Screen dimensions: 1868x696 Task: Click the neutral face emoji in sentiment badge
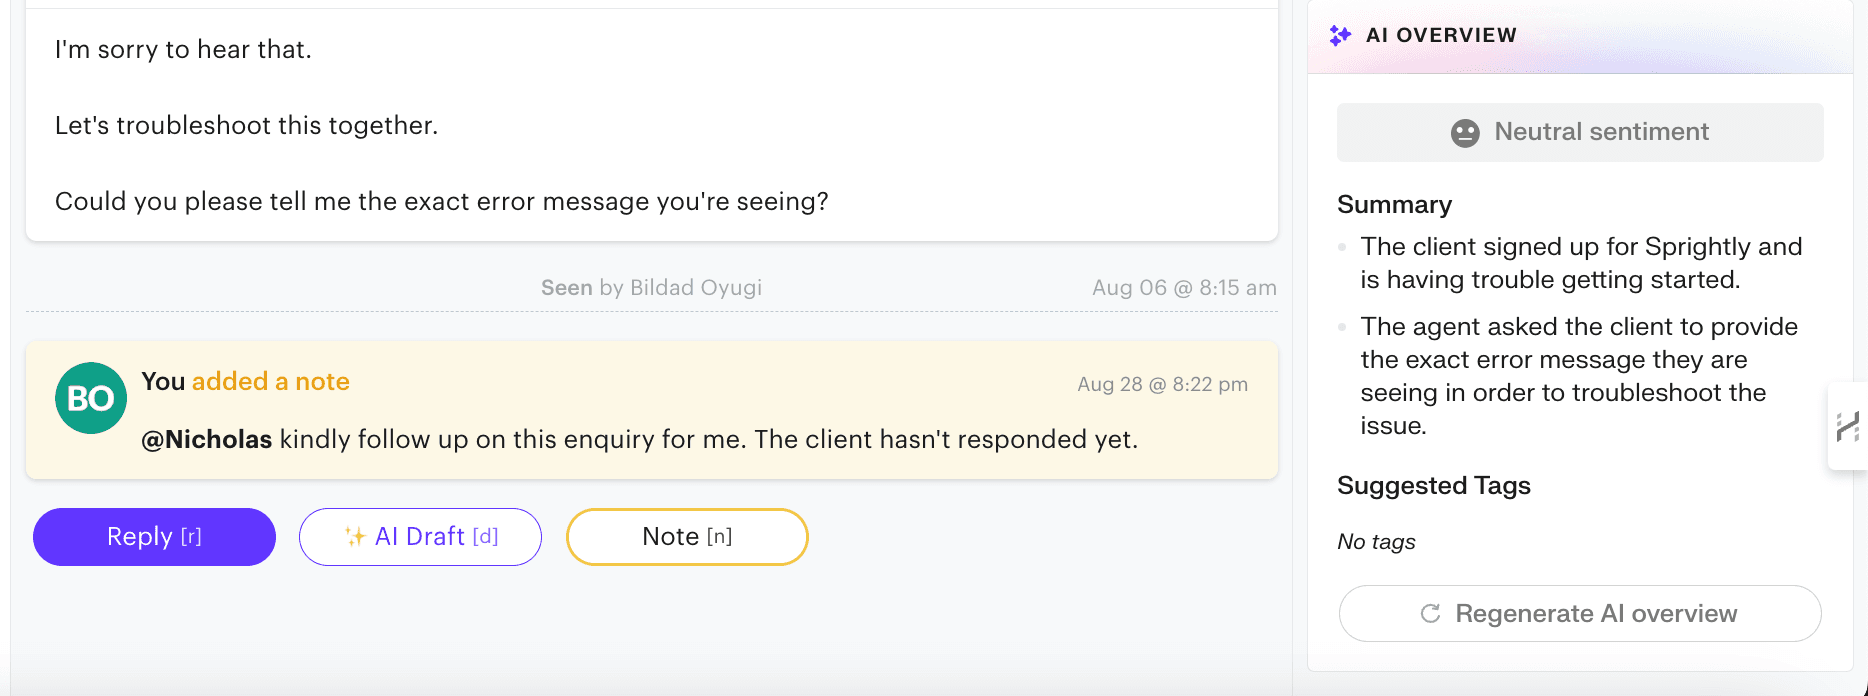pyautogui.click(x=1464, y=131)
